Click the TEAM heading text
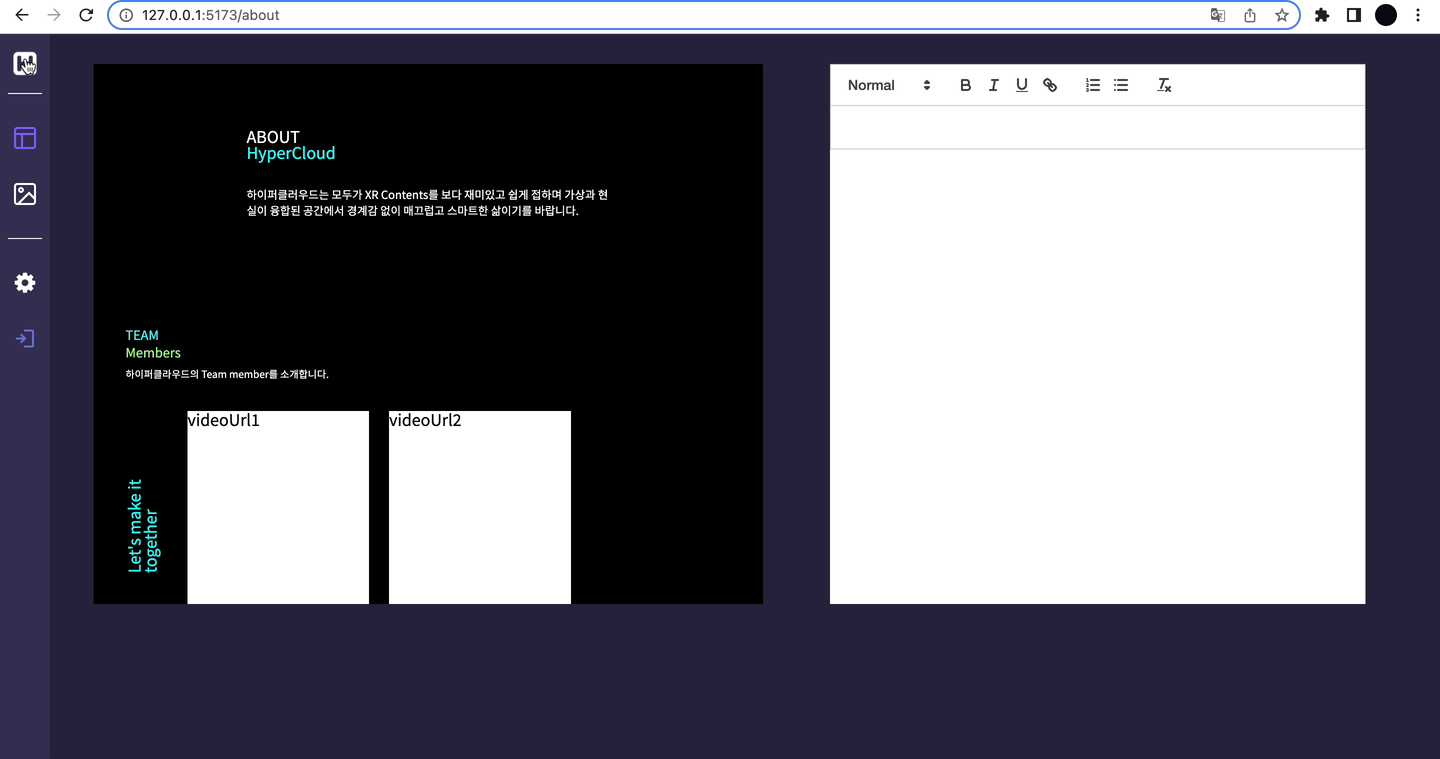 click(142, 335)
